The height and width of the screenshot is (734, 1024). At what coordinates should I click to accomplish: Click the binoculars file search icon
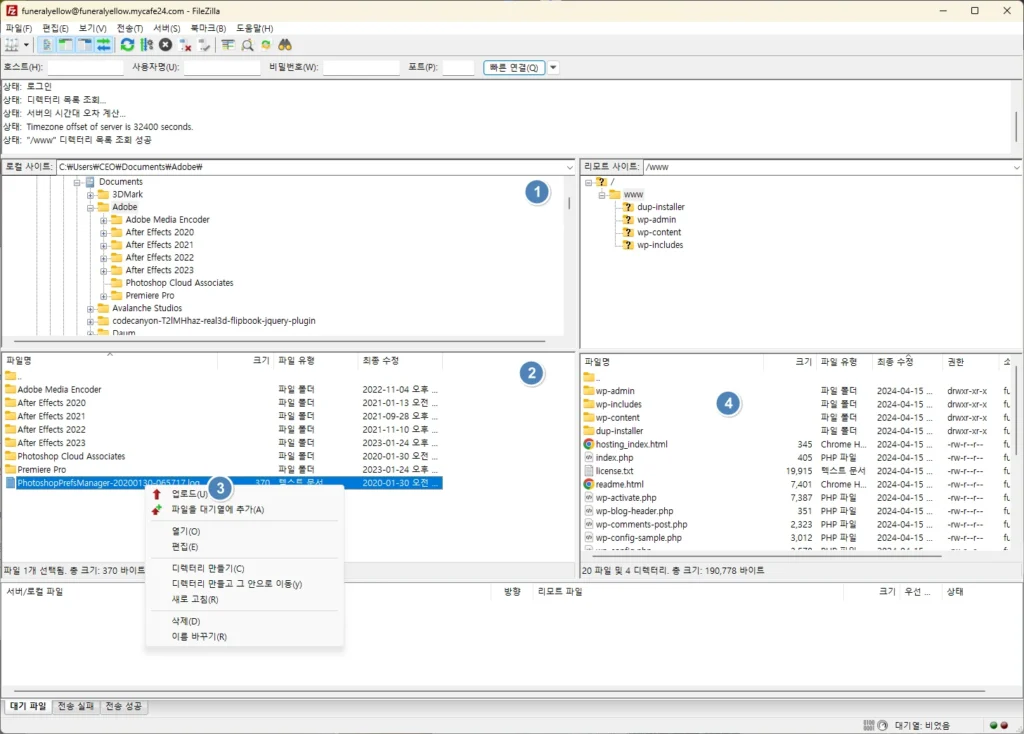[x=285, y=45]
